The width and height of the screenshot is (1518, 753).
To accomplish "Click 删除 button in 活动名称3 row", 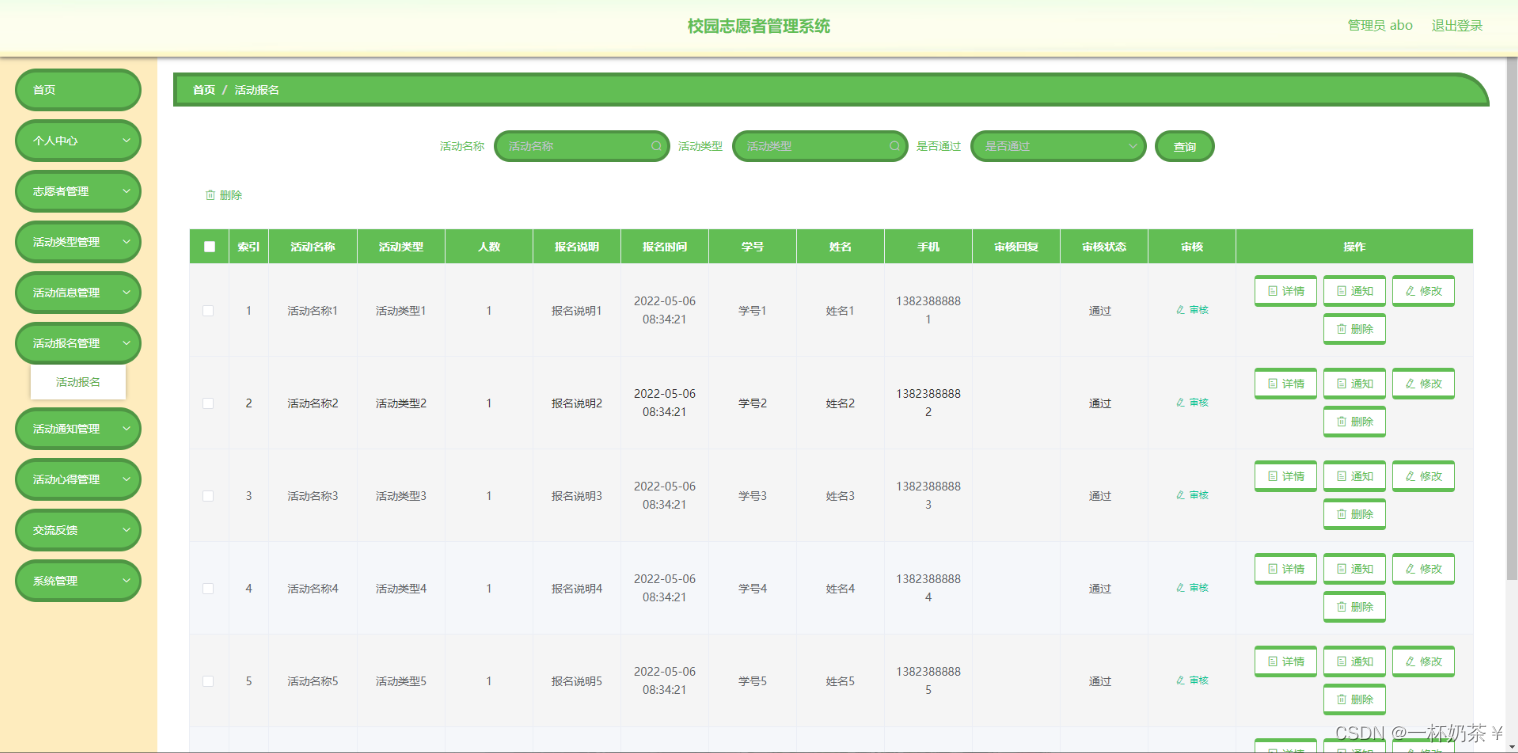I will click(1355, 514).
